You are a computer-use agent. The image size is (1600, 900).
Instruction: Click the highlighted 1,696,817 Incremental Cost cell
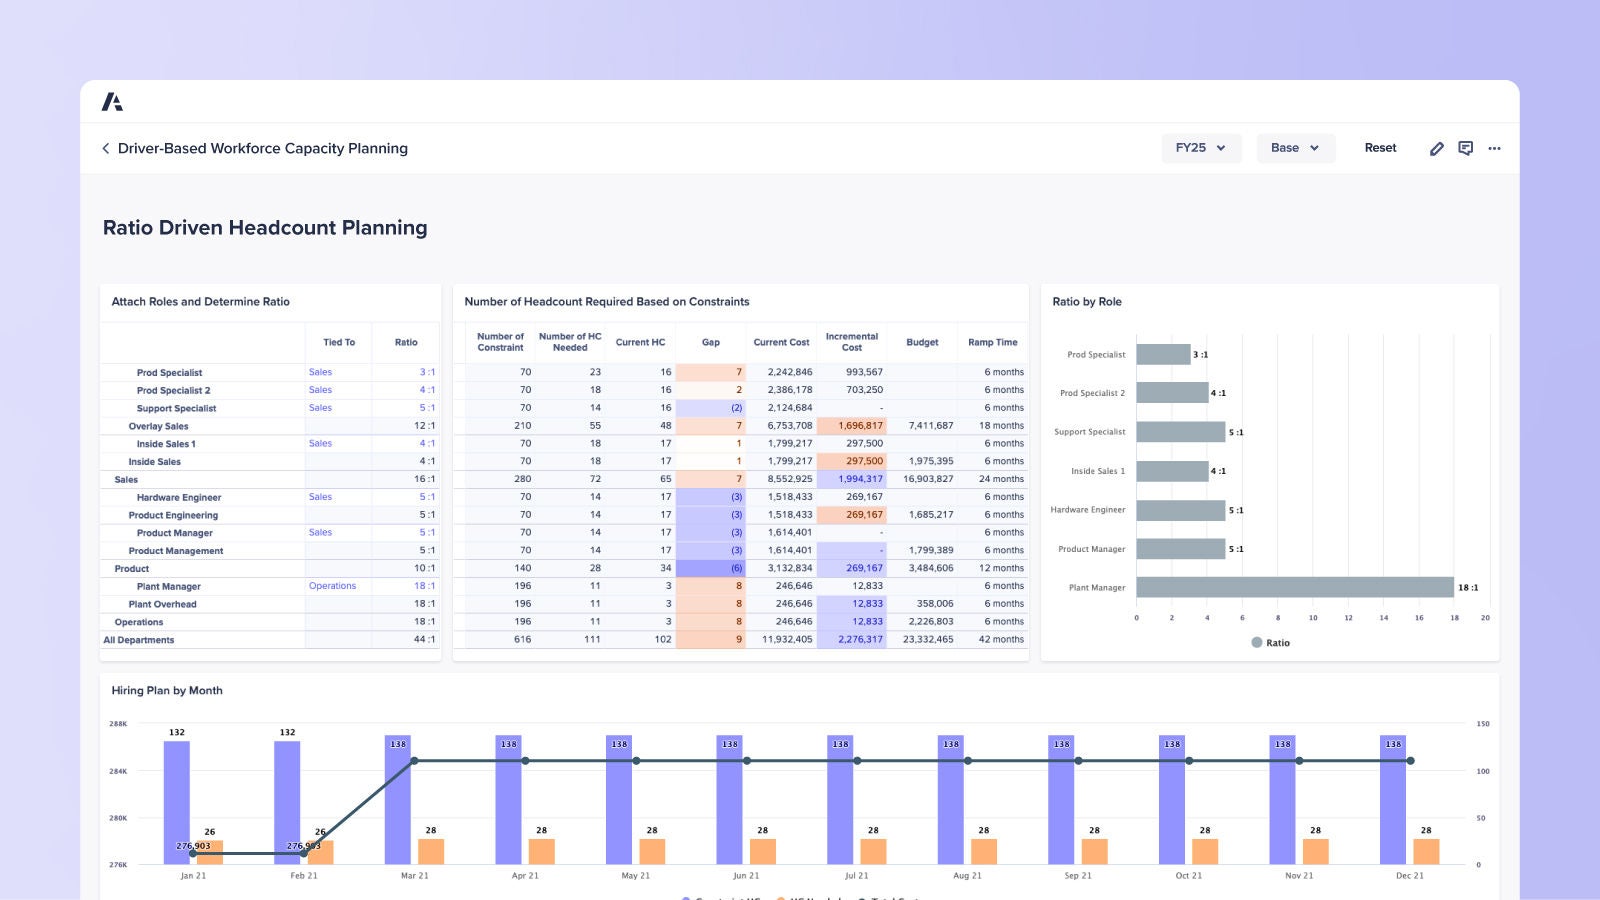pos(853,425)
